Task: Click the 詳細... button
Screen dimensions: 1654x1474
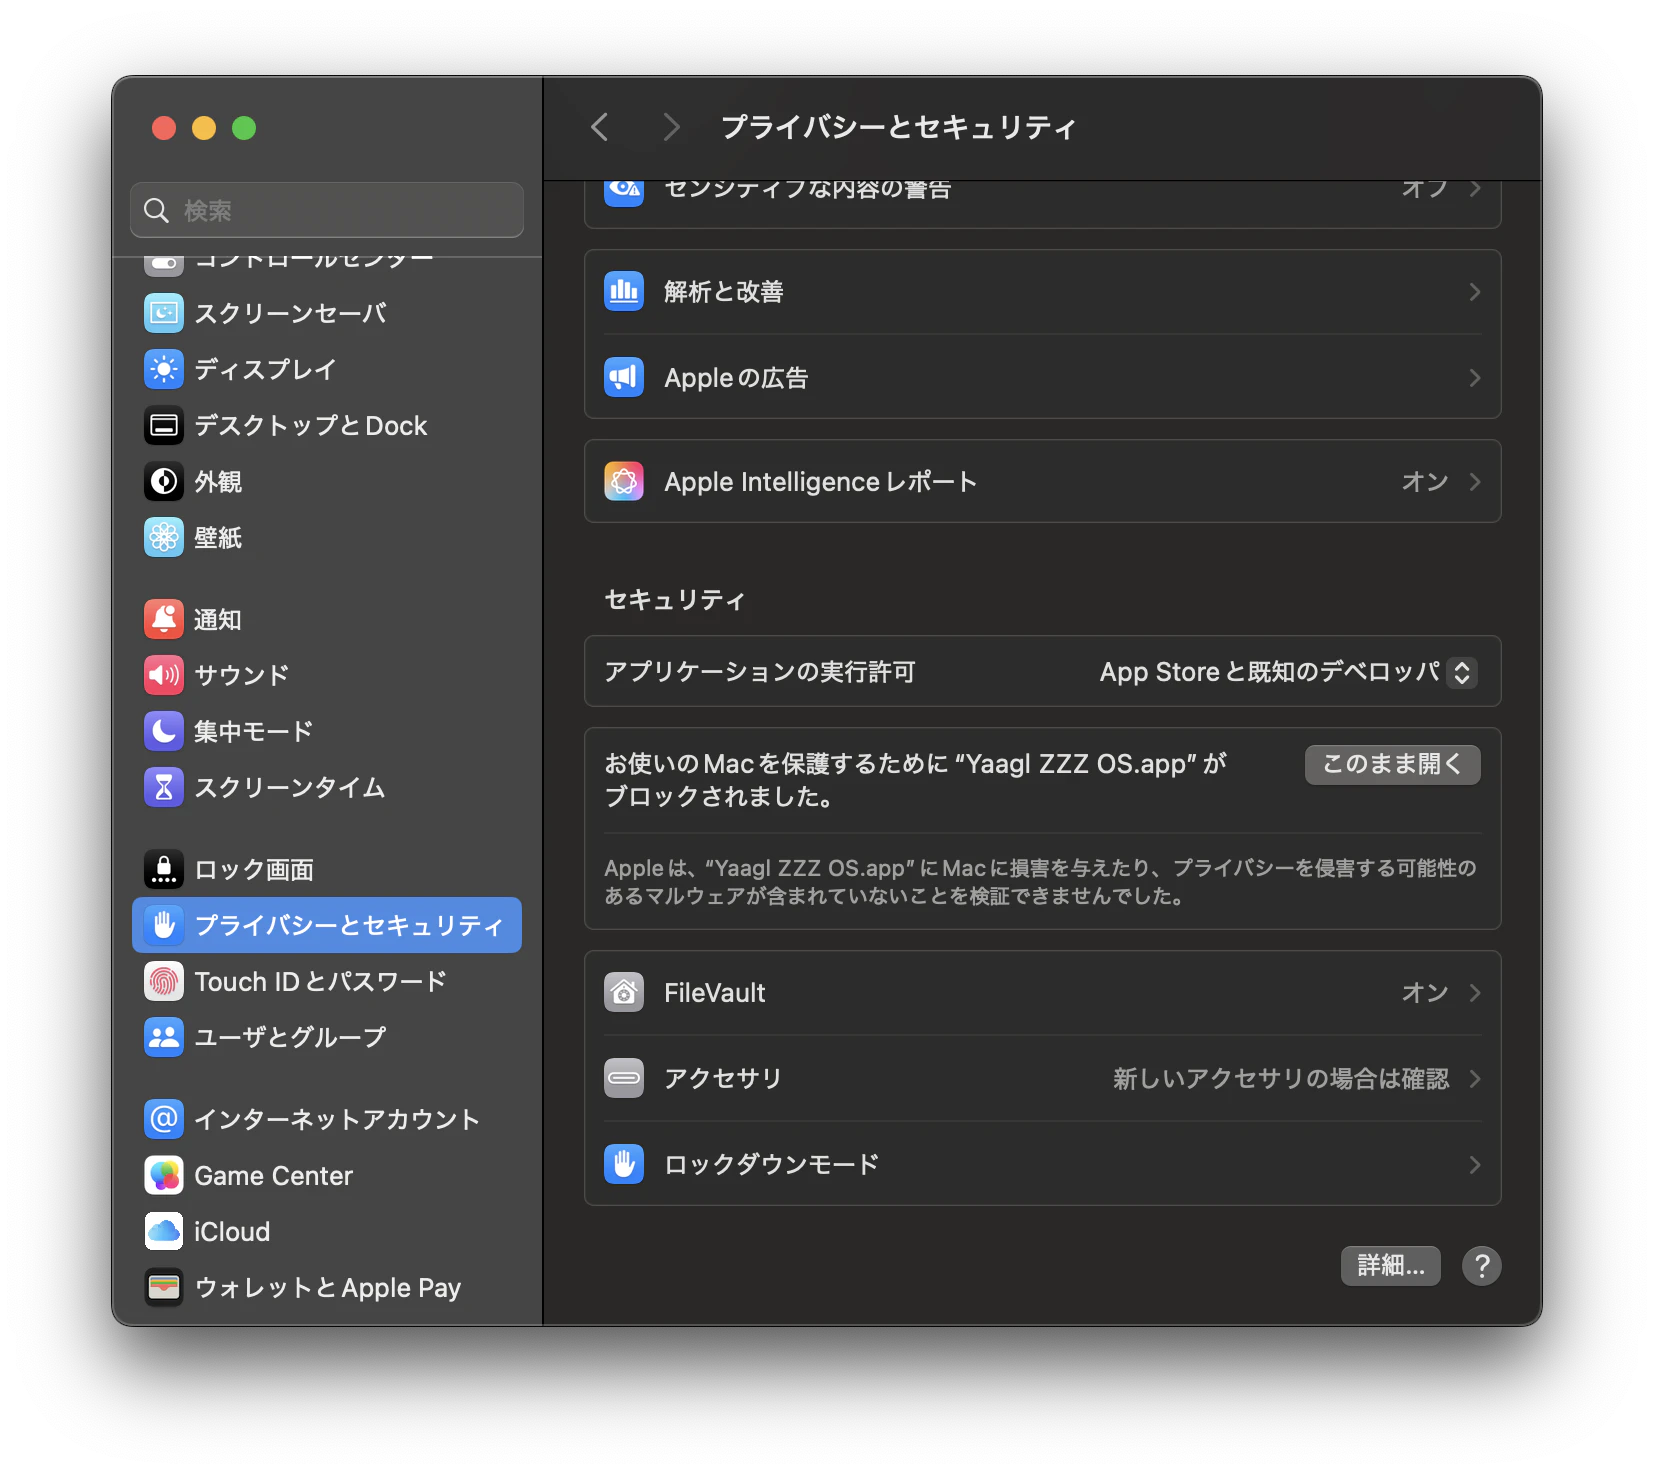Action: click(x=1390, y=1265)
